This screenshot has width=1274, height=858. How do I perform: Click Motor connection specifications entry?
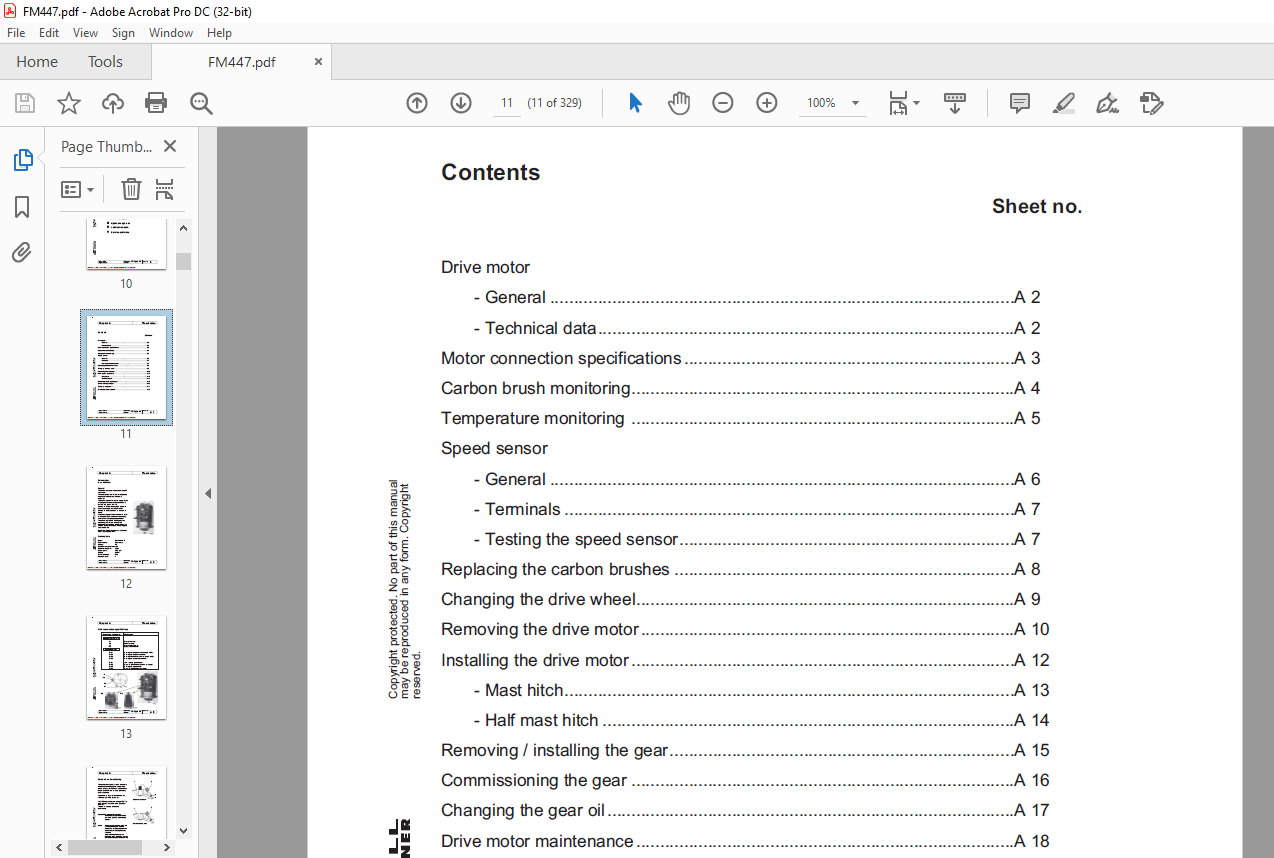coord(741,358)
